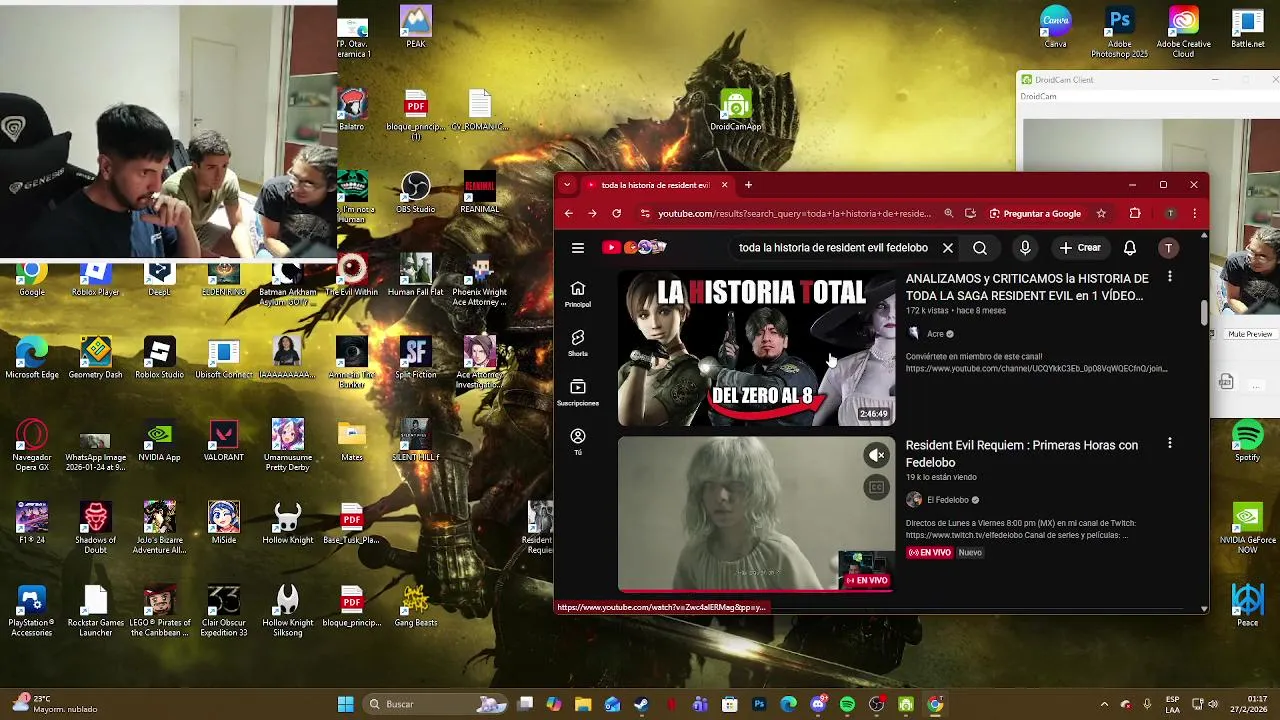
Task: Visit El Fedelobo channel
Action: (x=947, y=500)
